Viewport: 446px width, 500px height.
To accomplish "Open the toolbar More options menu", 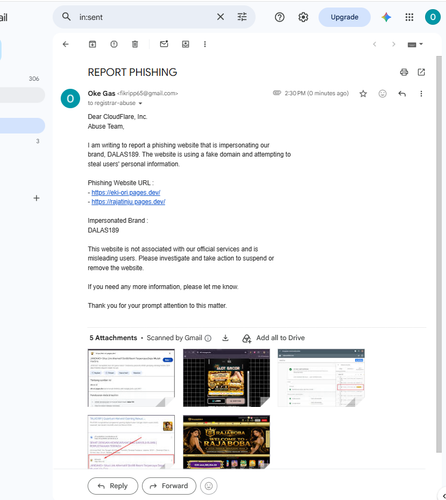I will (205, 44).
